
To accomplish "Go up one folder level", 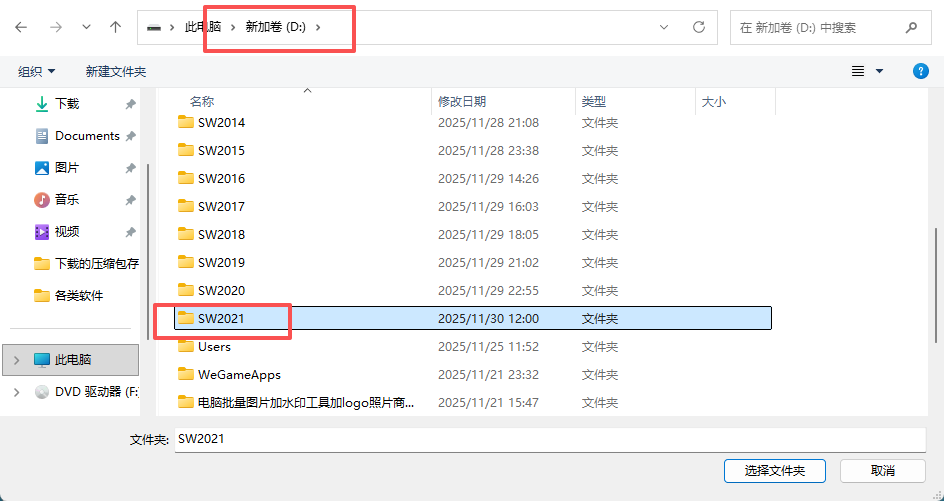I will click(x=116, y=27).
